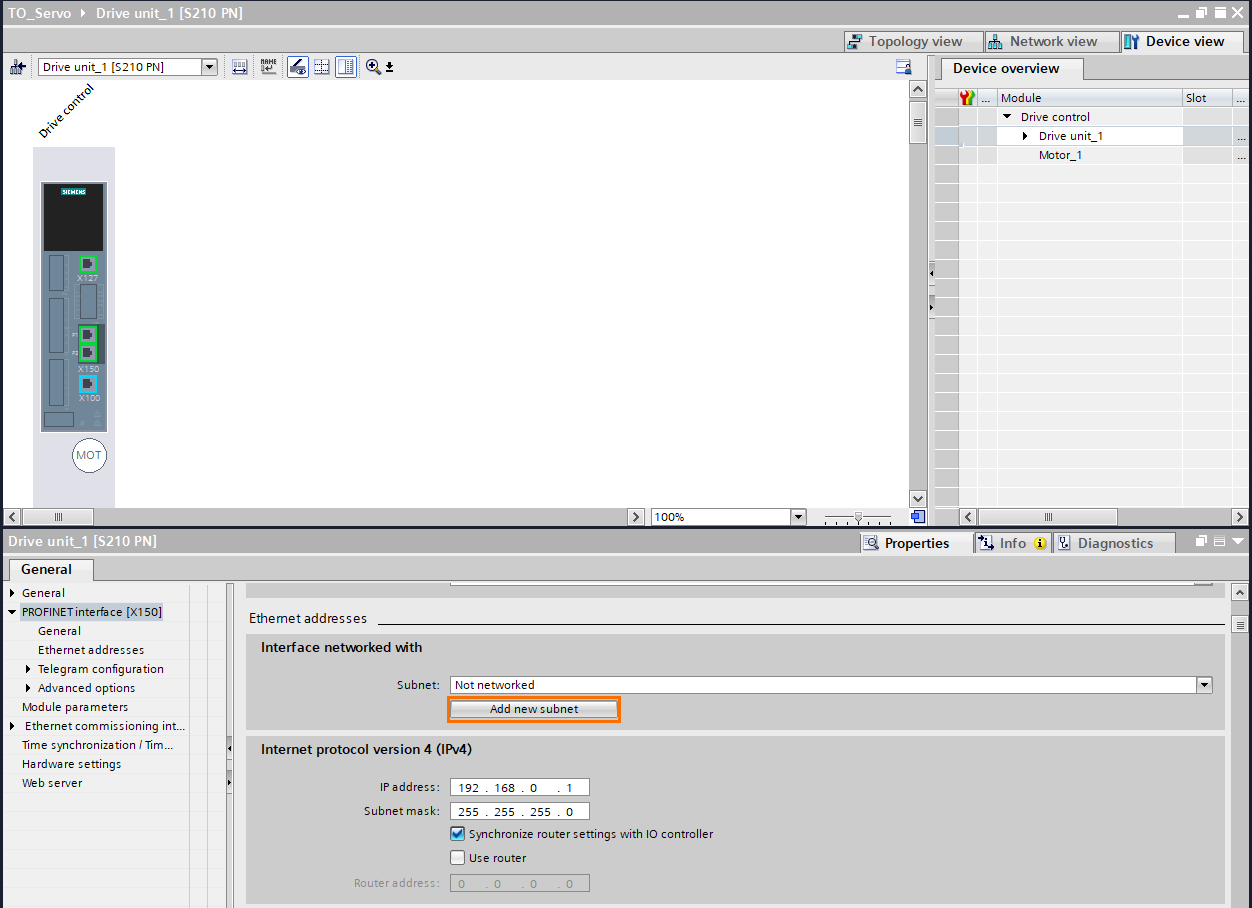Click the IP address field showing 192.168.0.1
The height and width of the screenshot is (908, 1252).
519,787
